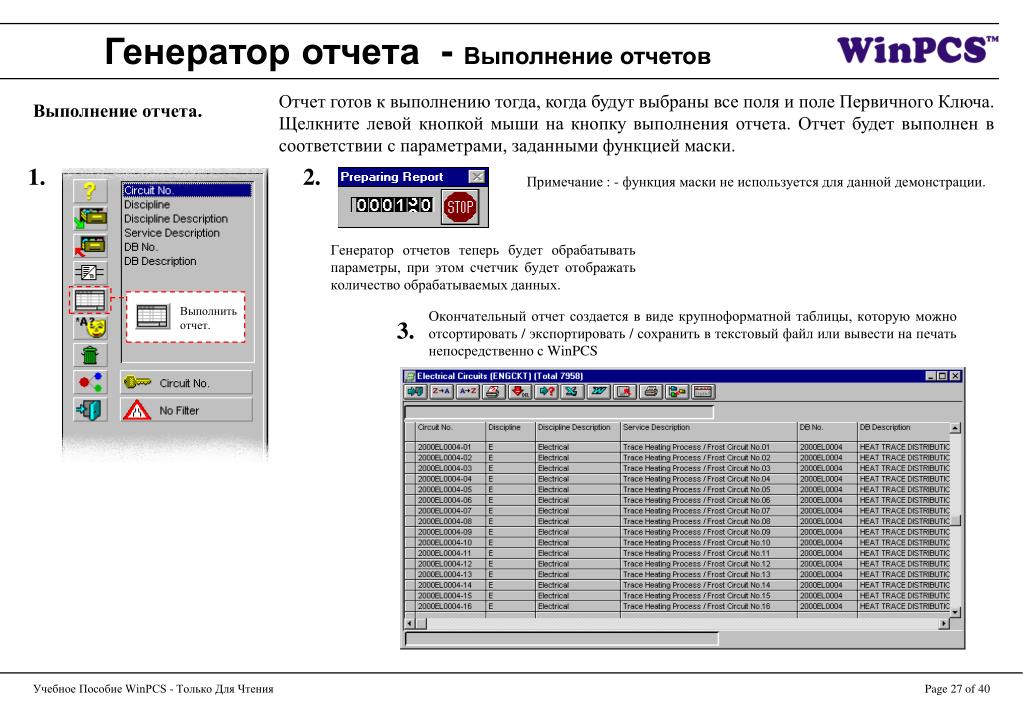
Task: Click the colored dots relation icon
Action: pos(90,382)
